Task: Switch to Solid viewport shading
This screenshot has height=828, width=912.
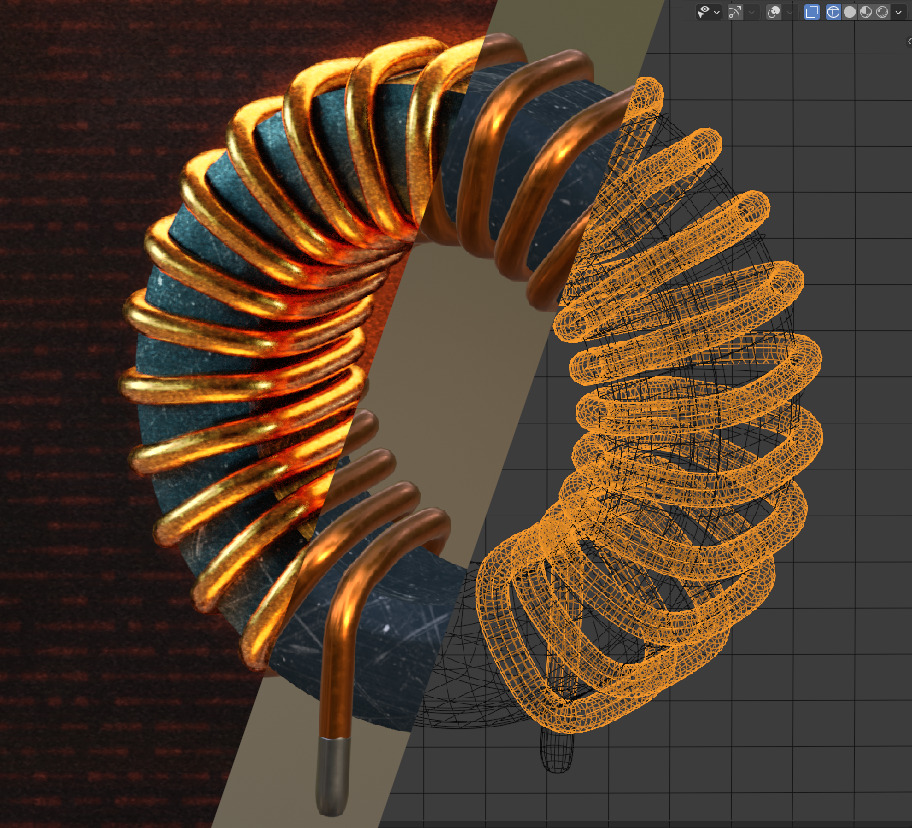Action: click(x=850, y=12)
